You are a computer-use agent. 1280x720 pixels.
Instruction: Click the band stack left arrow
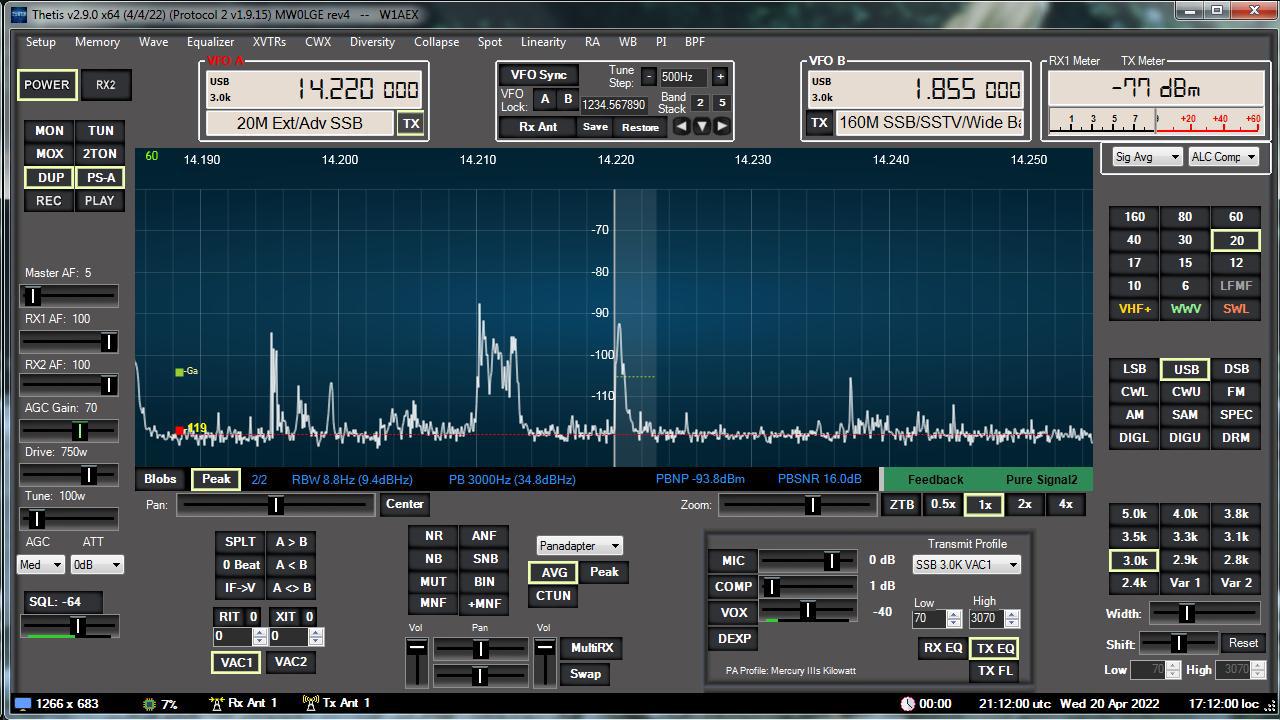[x=681, y=126]
